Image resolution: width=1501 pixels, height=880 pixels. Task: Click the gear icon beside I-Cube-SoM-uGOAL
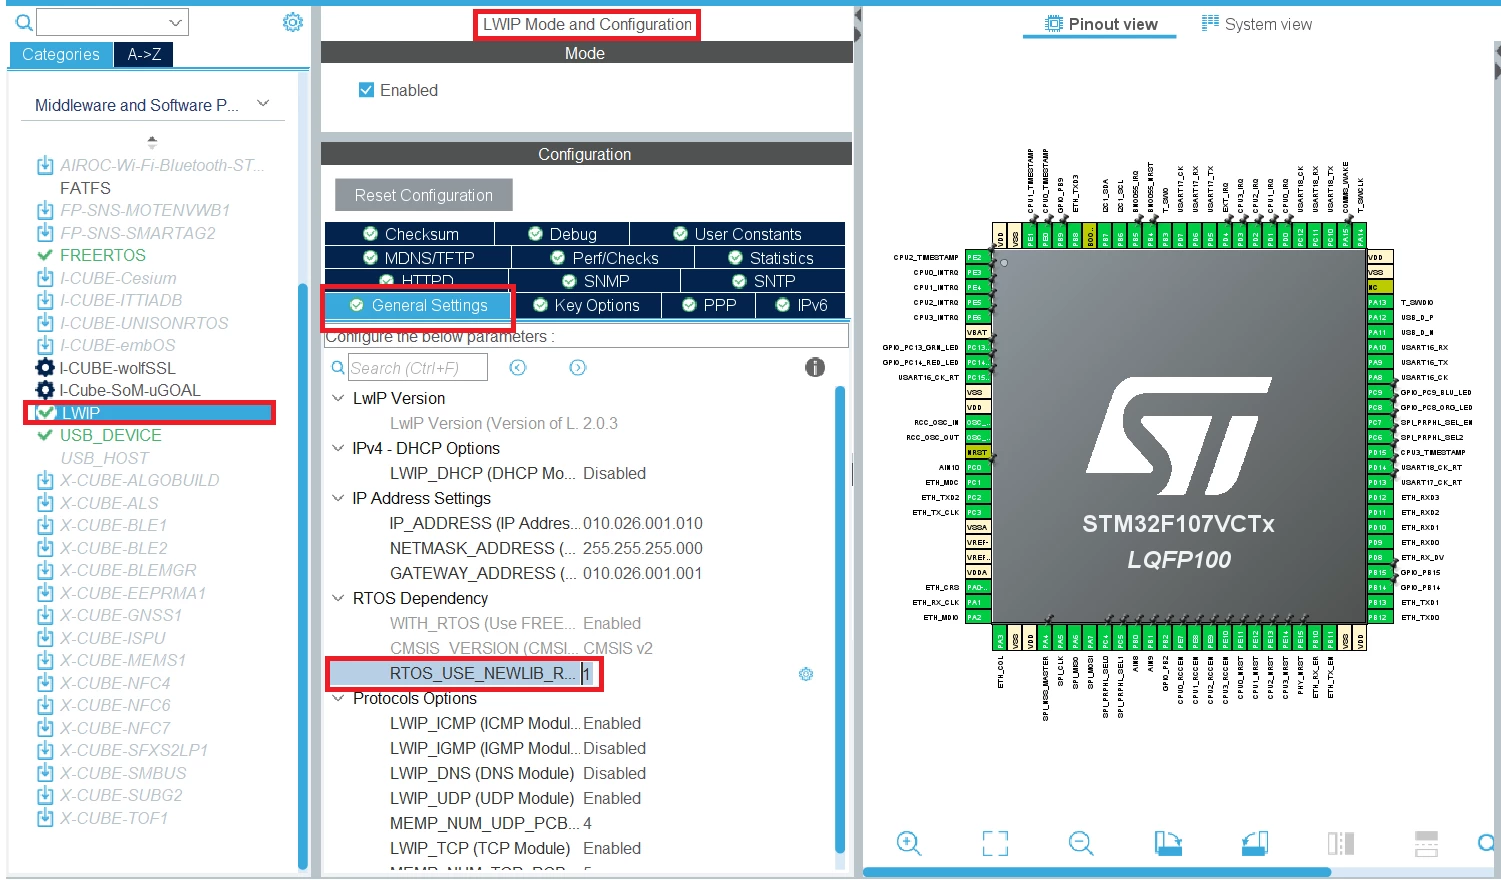point(45,390)
